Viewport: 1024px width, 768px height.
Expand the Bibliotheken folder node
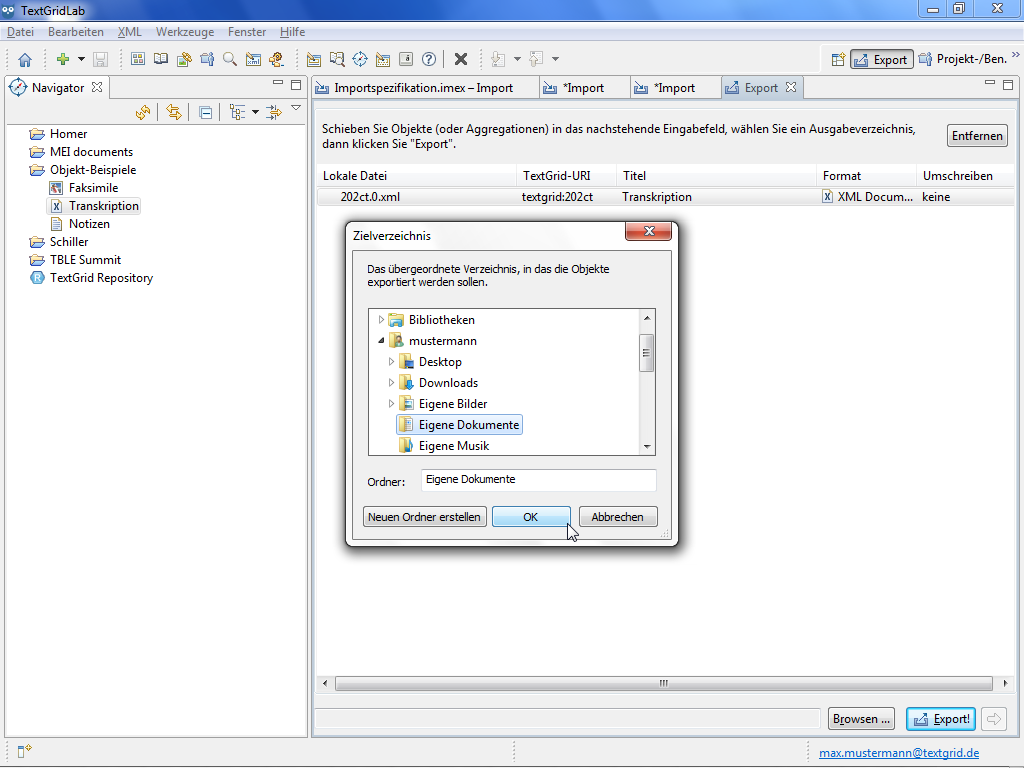click(381, 320)
